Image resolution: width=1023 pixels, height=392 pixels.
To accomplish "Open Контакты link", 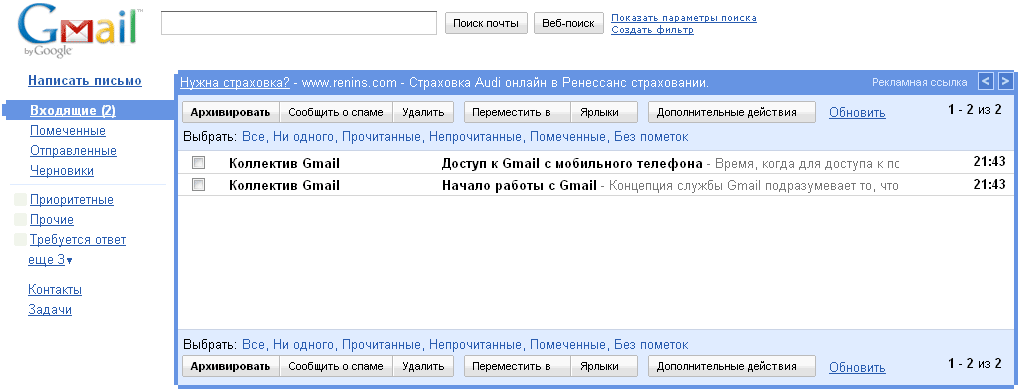I will pyautogui.click(x=55, y=290).
